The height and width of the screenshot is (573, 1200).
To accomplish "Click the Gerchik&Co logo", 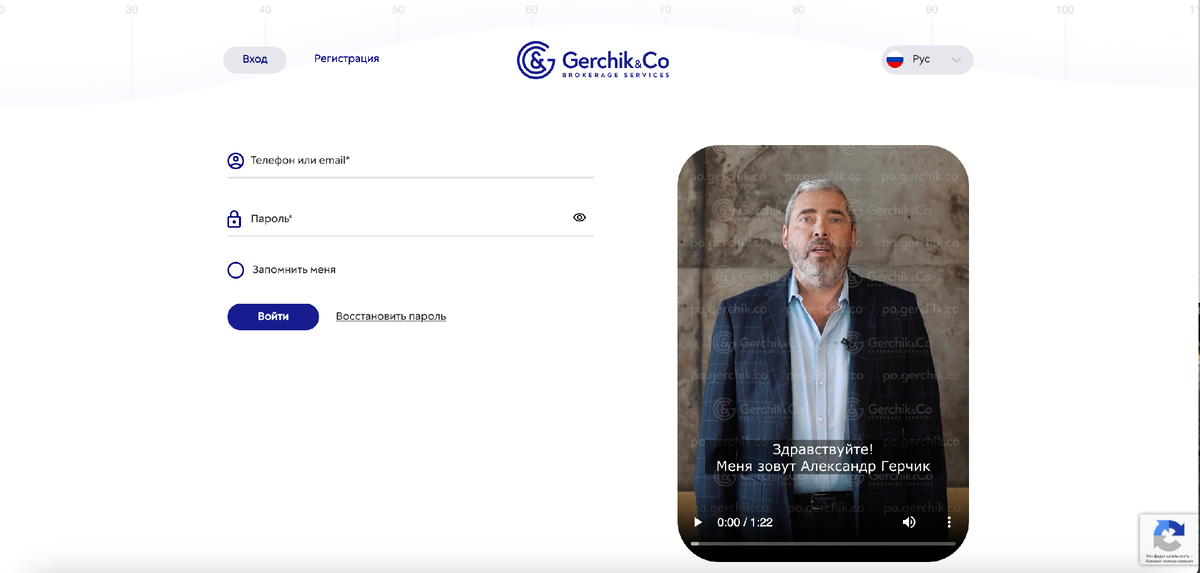I will point(593,60).
